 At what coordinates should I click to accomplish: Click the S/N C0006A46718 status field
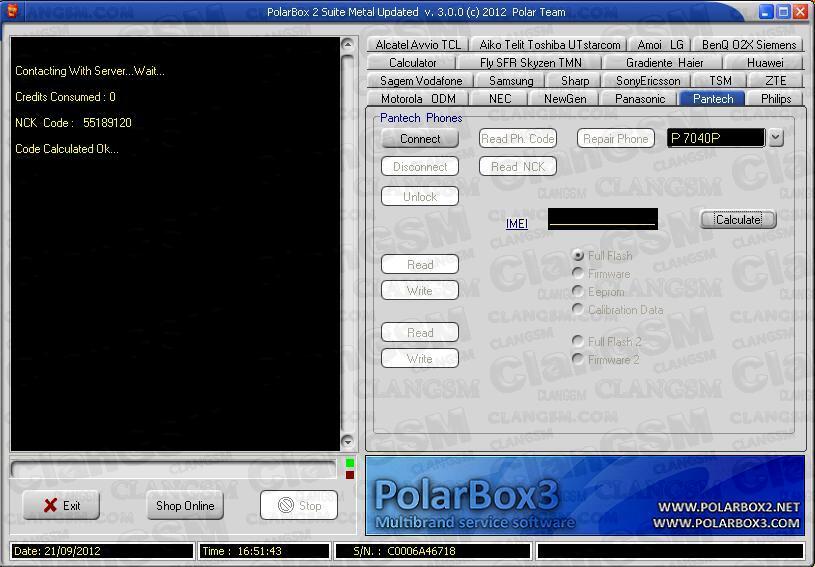(433, 551)
